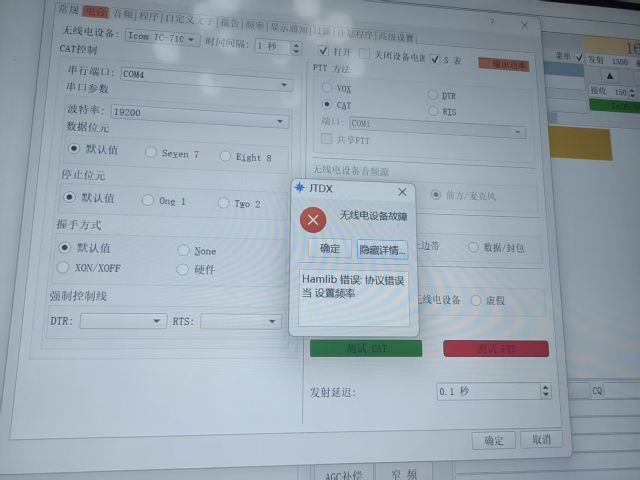
Task: Select 停止位元 默认值 radio button
Action: coord(69,197)
